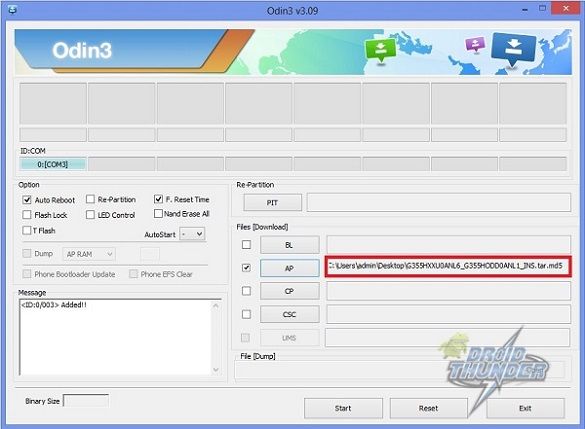Tick the checkbox next to CP

(246, 291)
